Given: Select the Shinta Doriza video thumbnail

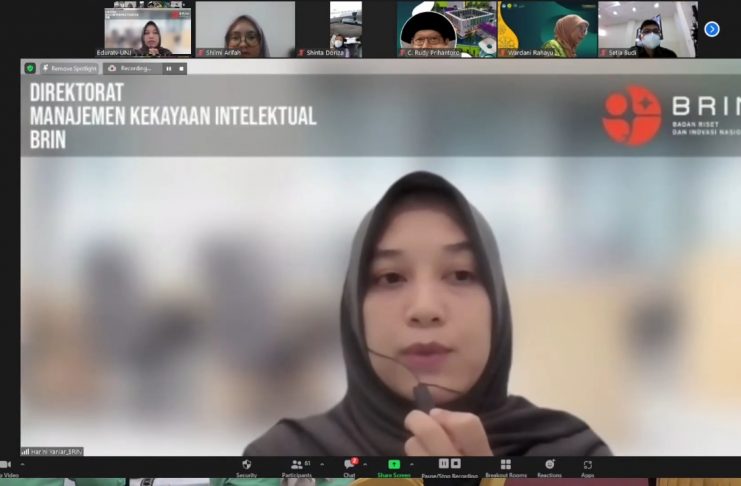Looking at the screenshot, I should (x=344, y=29).
